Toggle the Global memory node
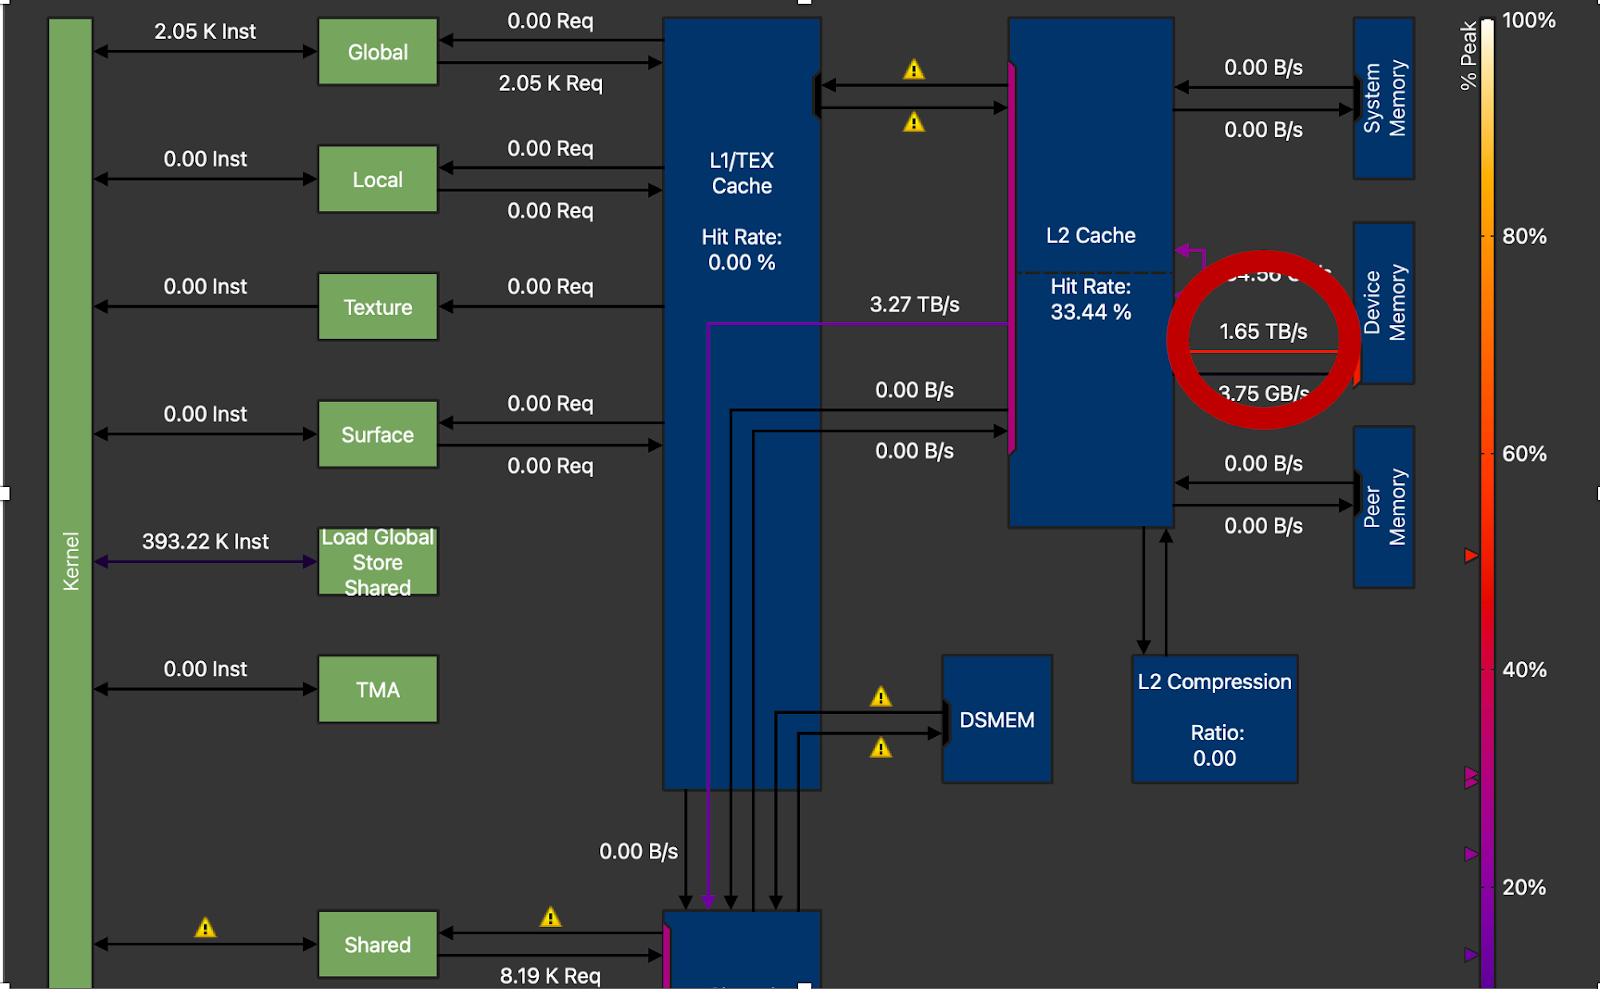Image resolution: width=1600 pixels, height=989 pixels. (377, 52)
